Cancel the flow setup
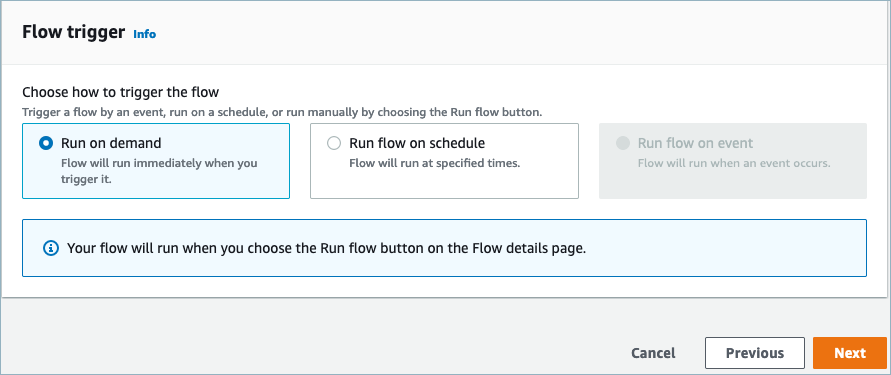Screen dimensions: 891x375 (653, 353)
